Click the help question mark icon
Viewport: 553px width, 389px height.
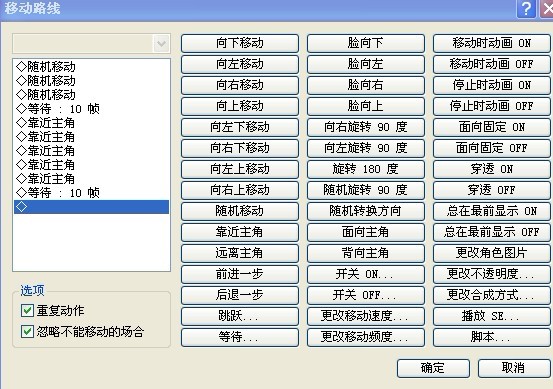[526, 8]
